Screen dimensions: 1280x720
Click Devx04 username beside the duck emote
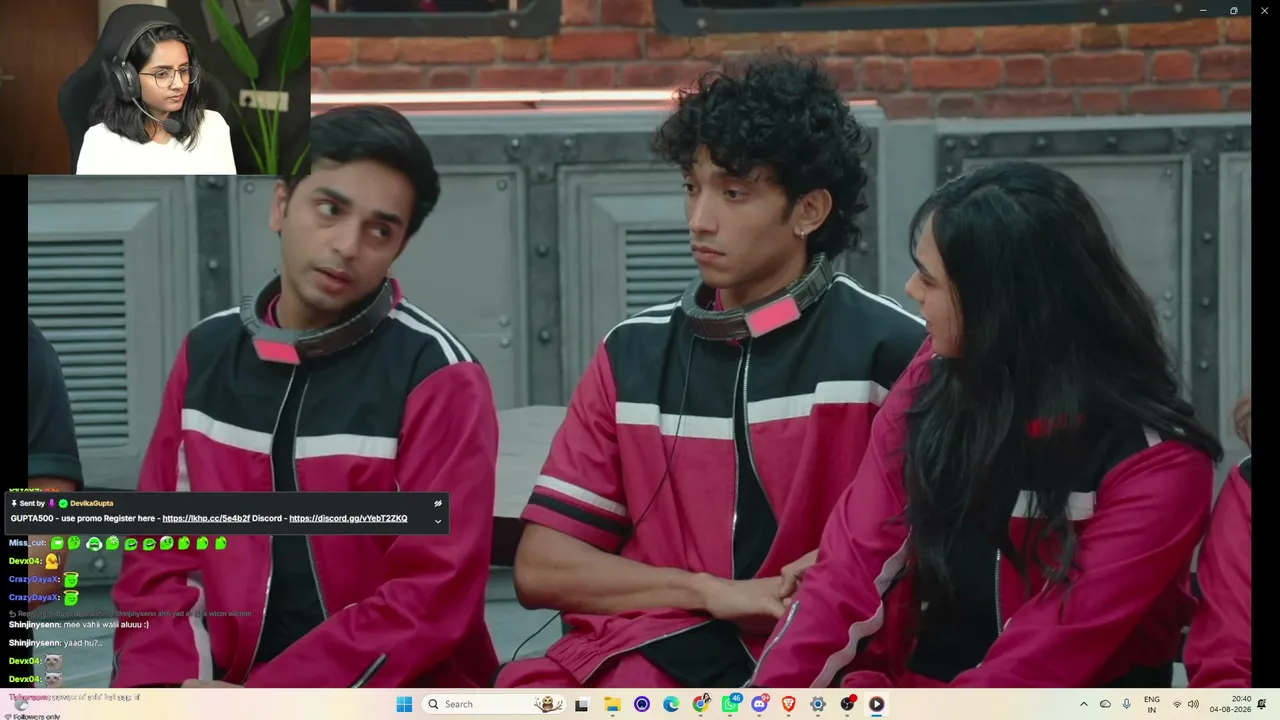[24, 561]
